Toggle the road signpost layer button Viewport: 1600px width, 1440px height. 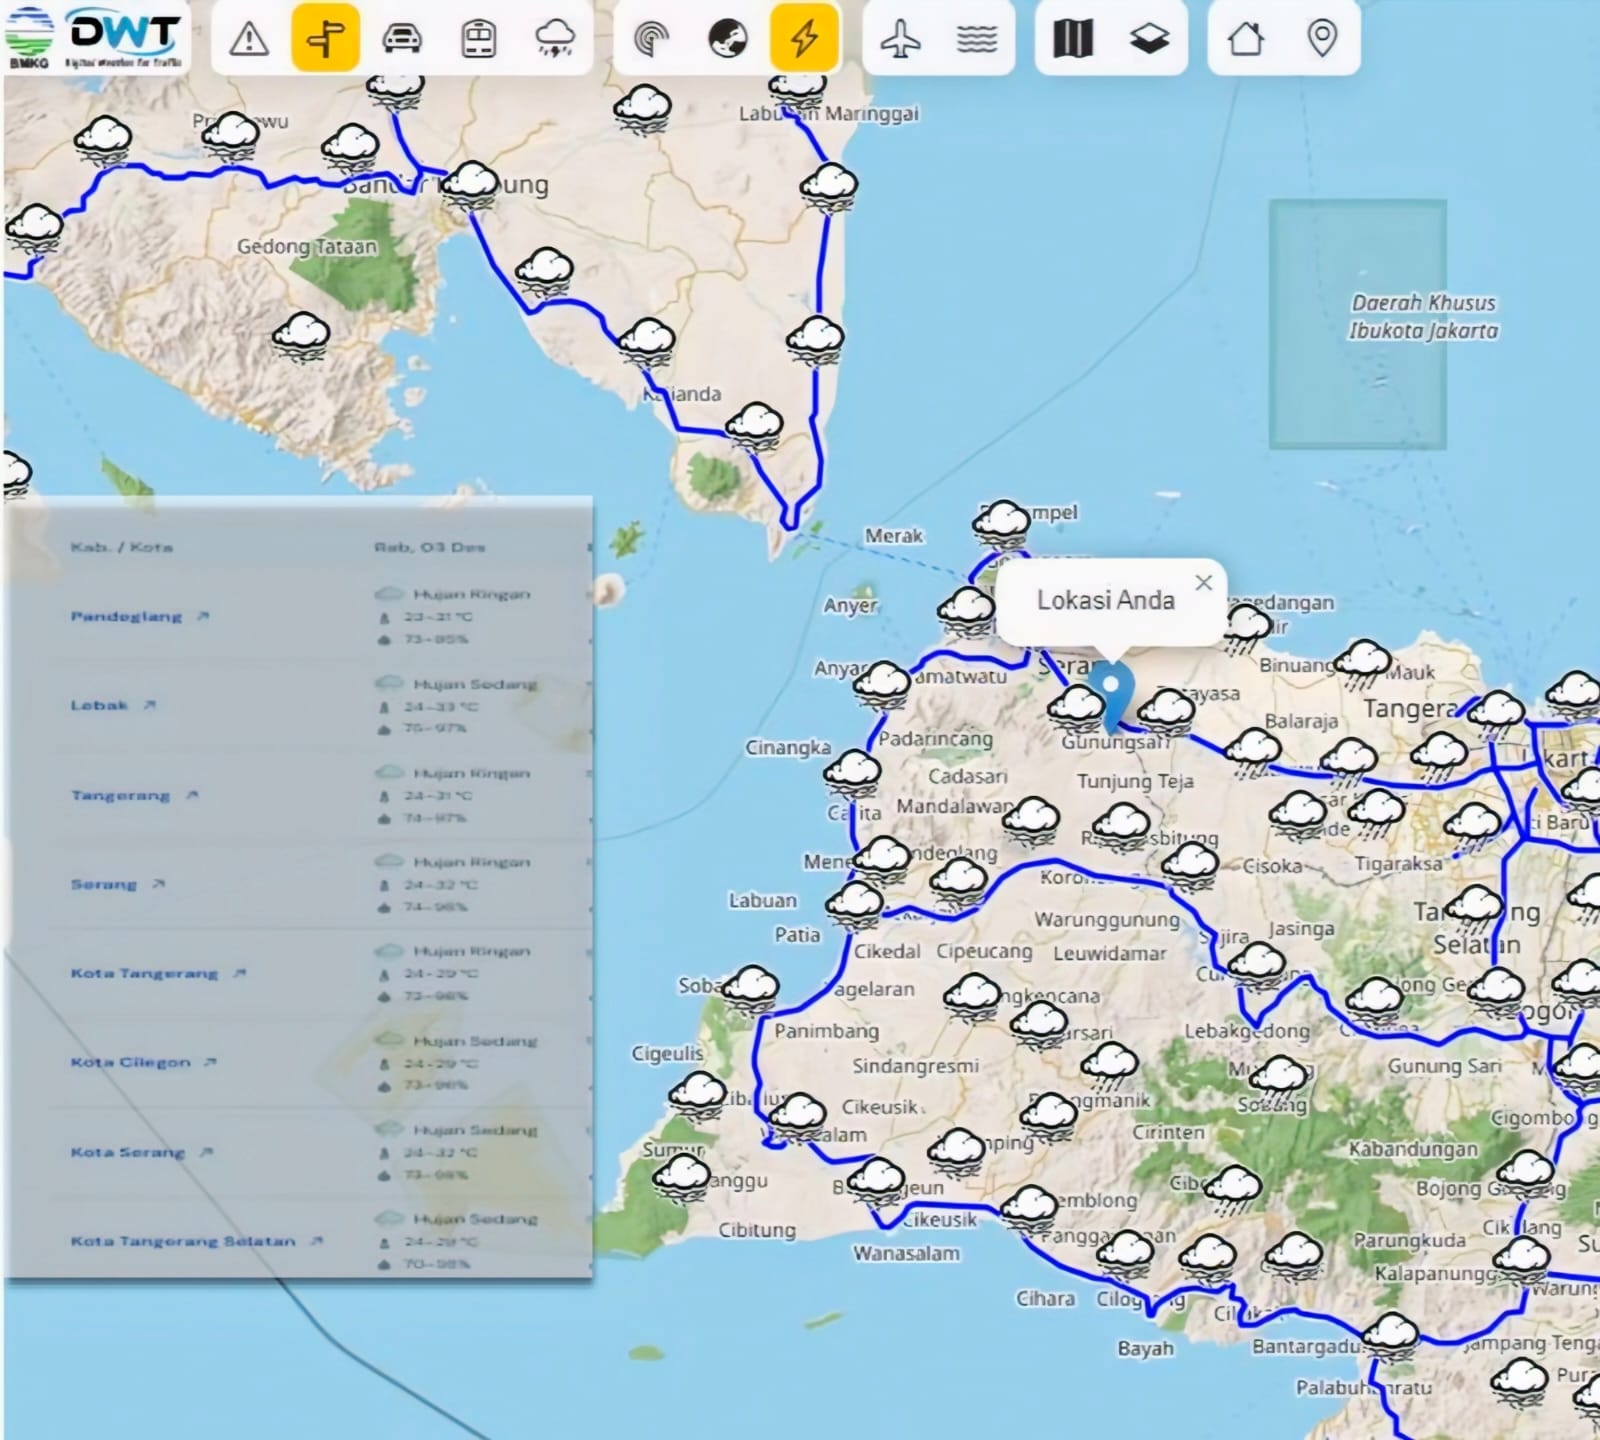click(x=325, y=39)
